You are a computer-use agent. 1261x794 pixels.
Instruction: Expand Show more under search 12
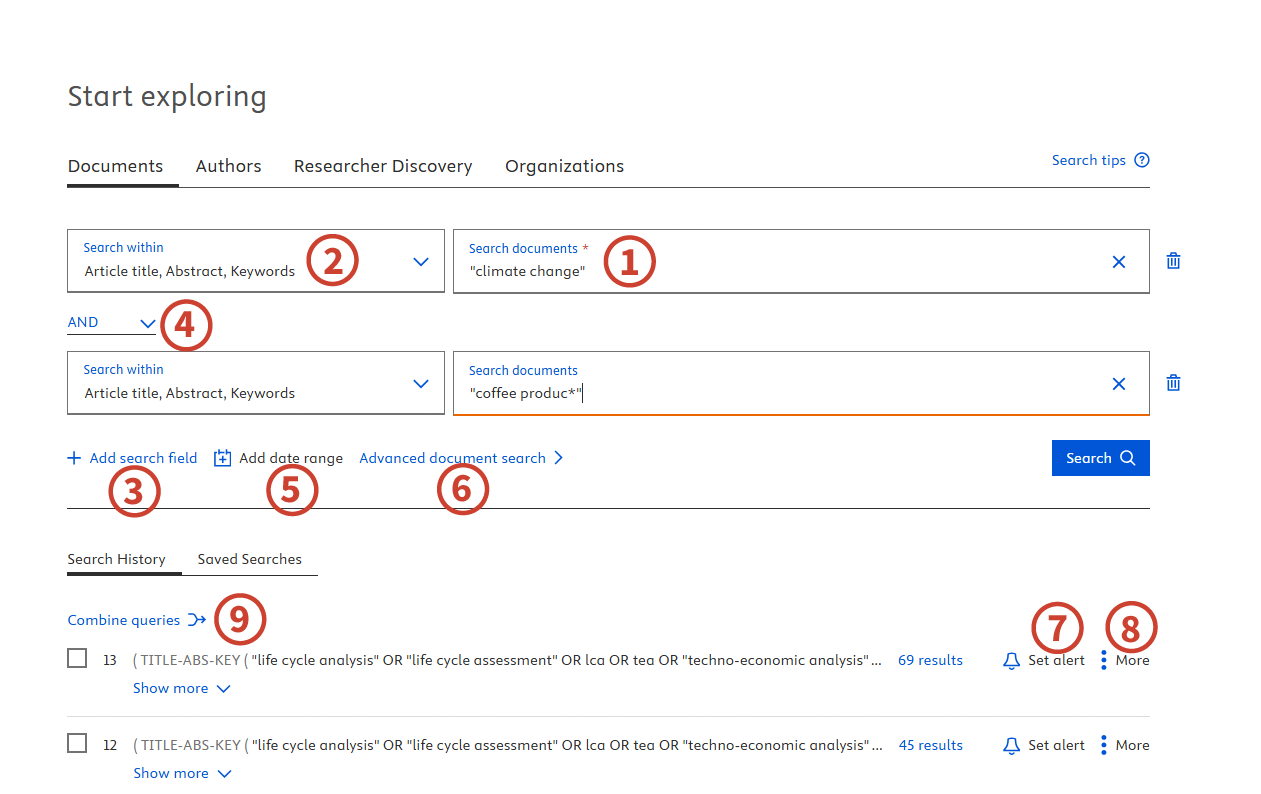pyautogui.click(x=181, y=773)
